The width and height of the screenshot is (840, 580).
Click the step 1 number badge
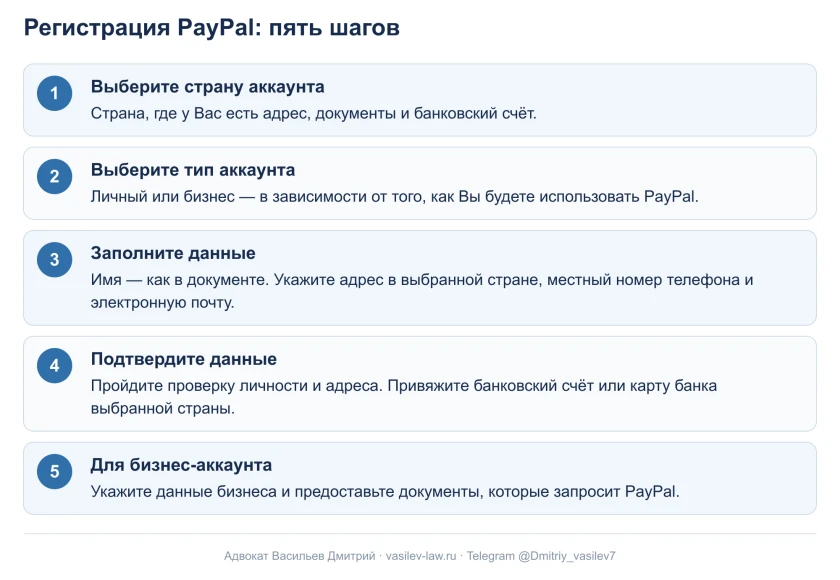click(x=55, y=93)
